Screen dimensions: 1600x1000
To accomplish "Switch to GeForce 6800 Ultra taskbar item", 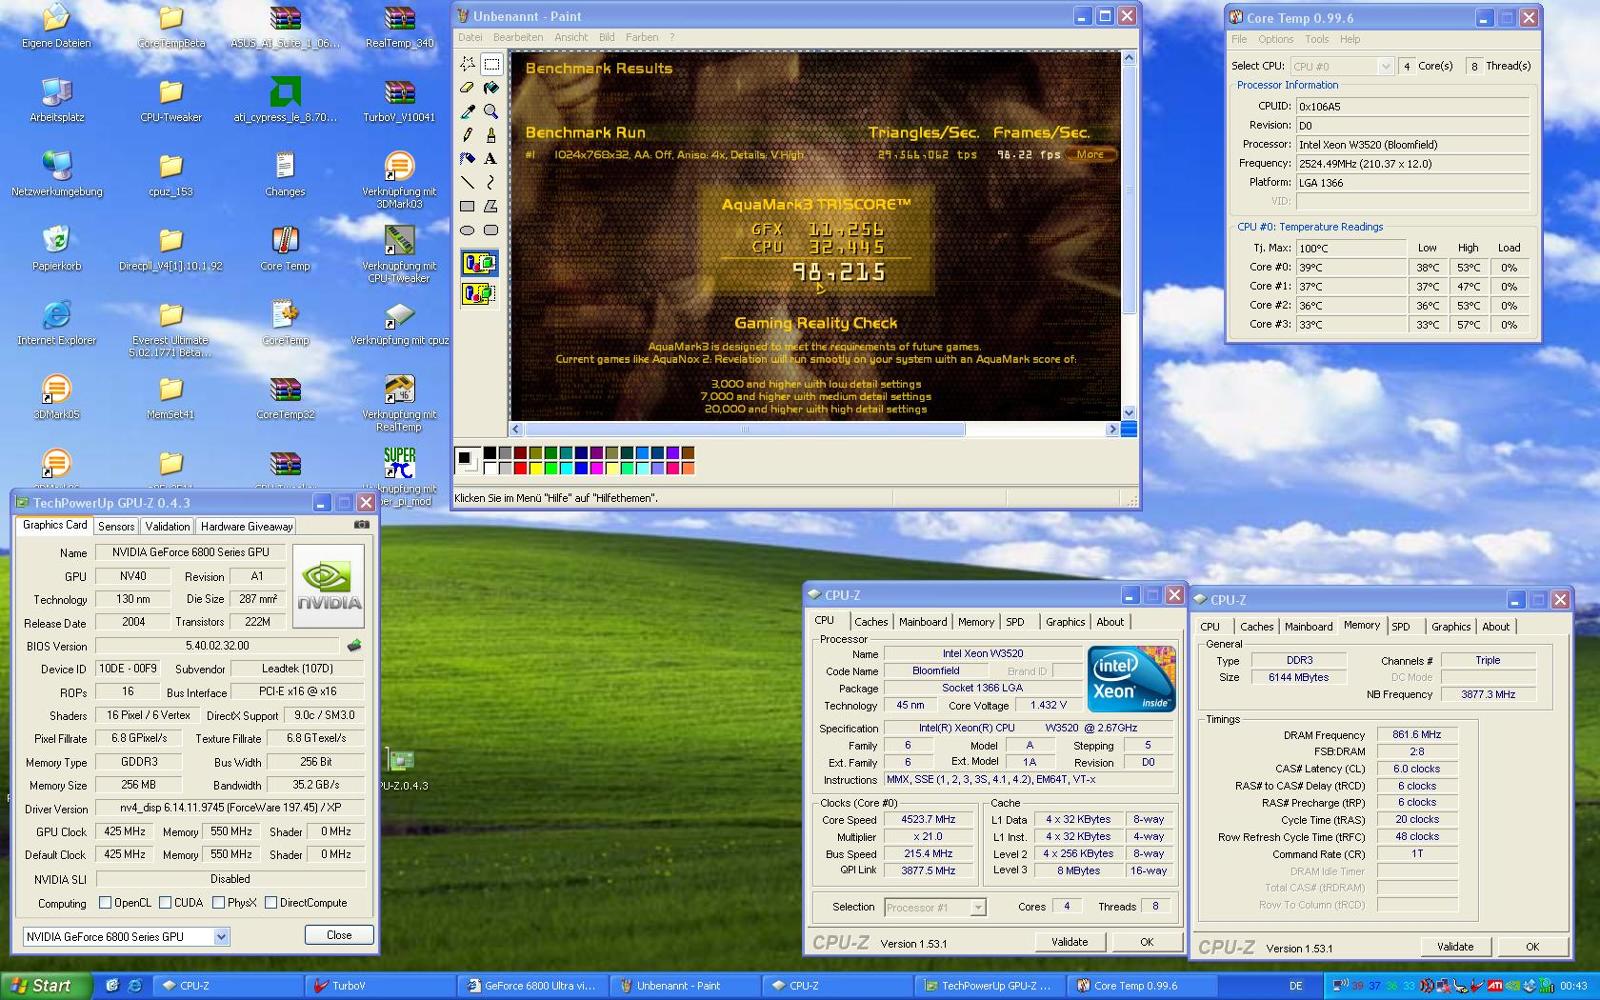I will (x=534, y=986).
